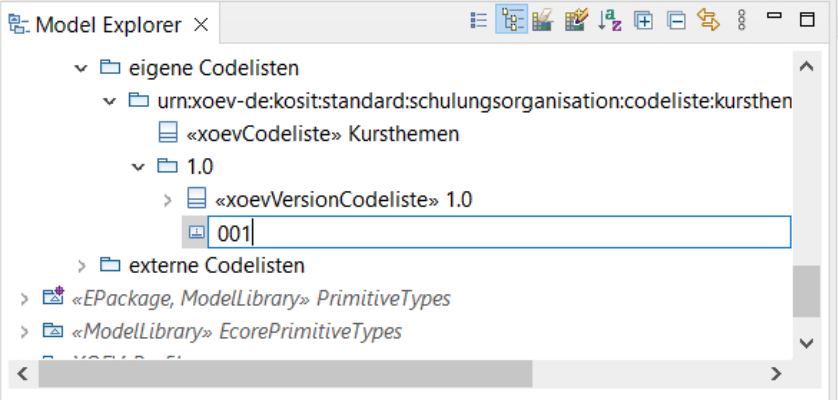Click the Model Explorer tab icon
The width and height of the screenshot is (838, 400).
click(x=18, y=24)
